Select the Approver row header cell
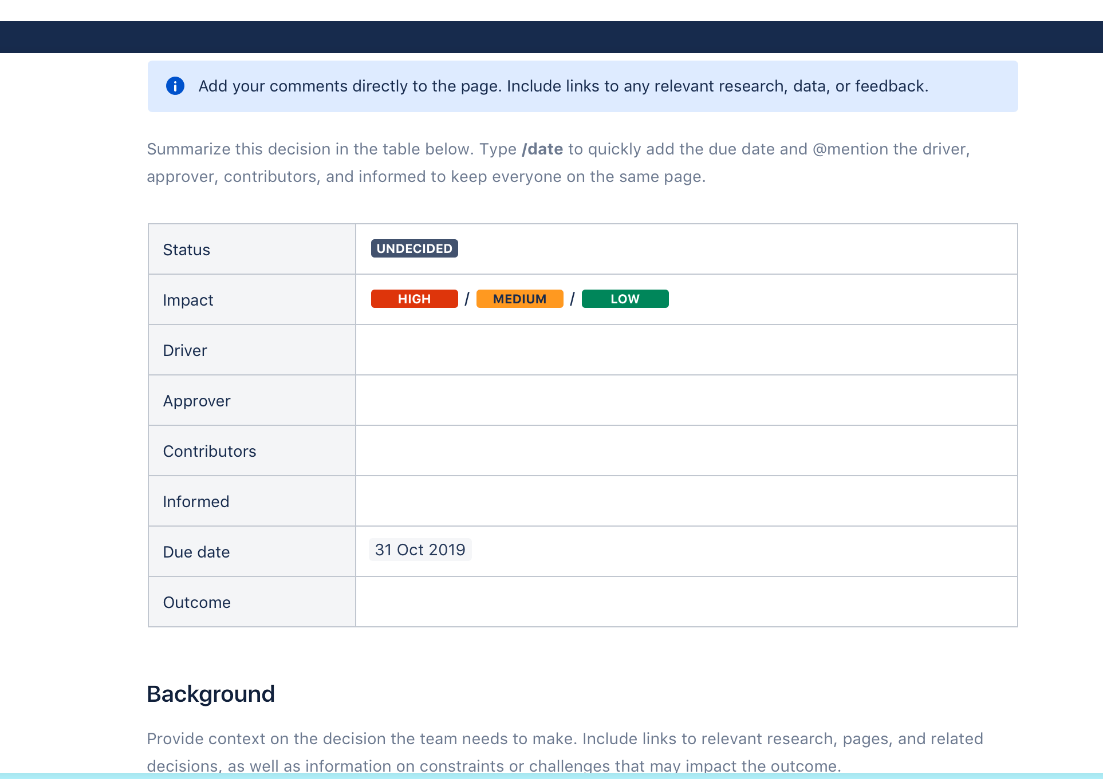Image resolution: width=1103 pixels, height=779 pixels. [x=252, y=400]
